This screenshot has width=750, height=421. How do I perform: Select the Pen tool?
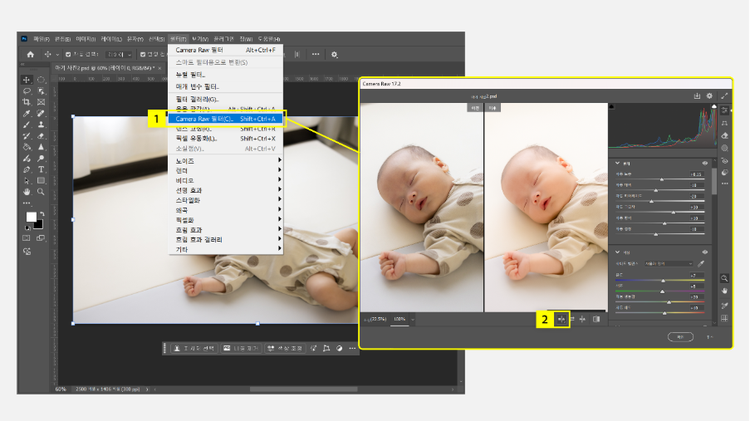(x=26, y=169)
